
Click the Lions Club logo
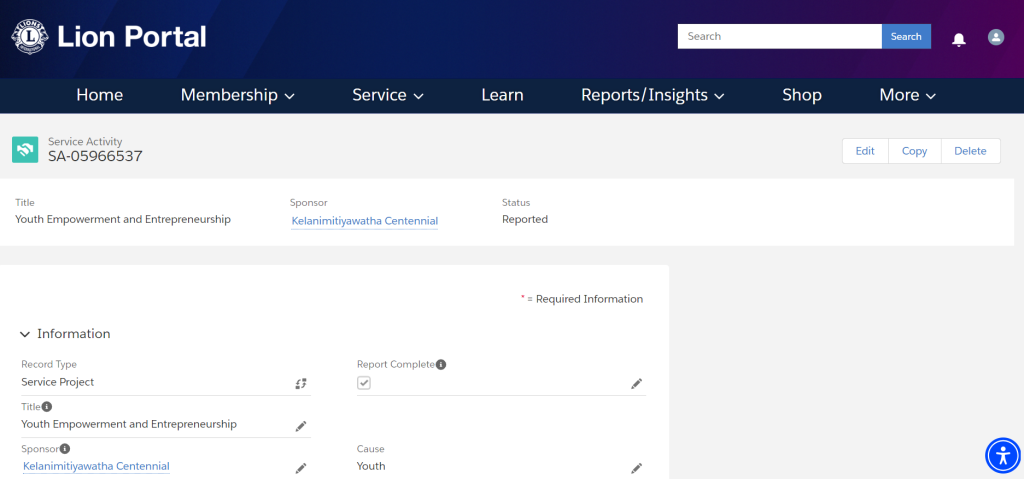point(30,37)
